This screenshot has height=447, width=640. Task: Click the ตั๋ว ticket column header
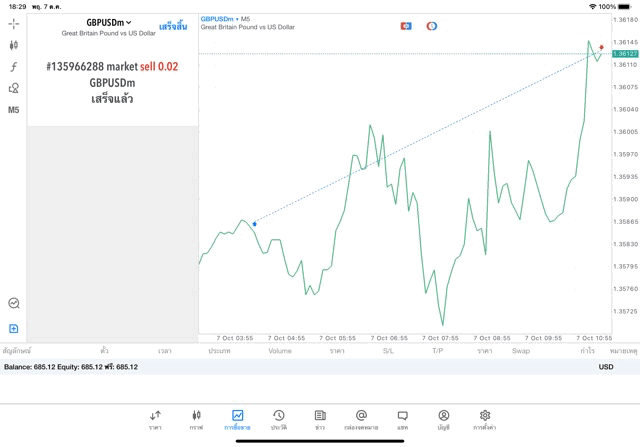104,351
